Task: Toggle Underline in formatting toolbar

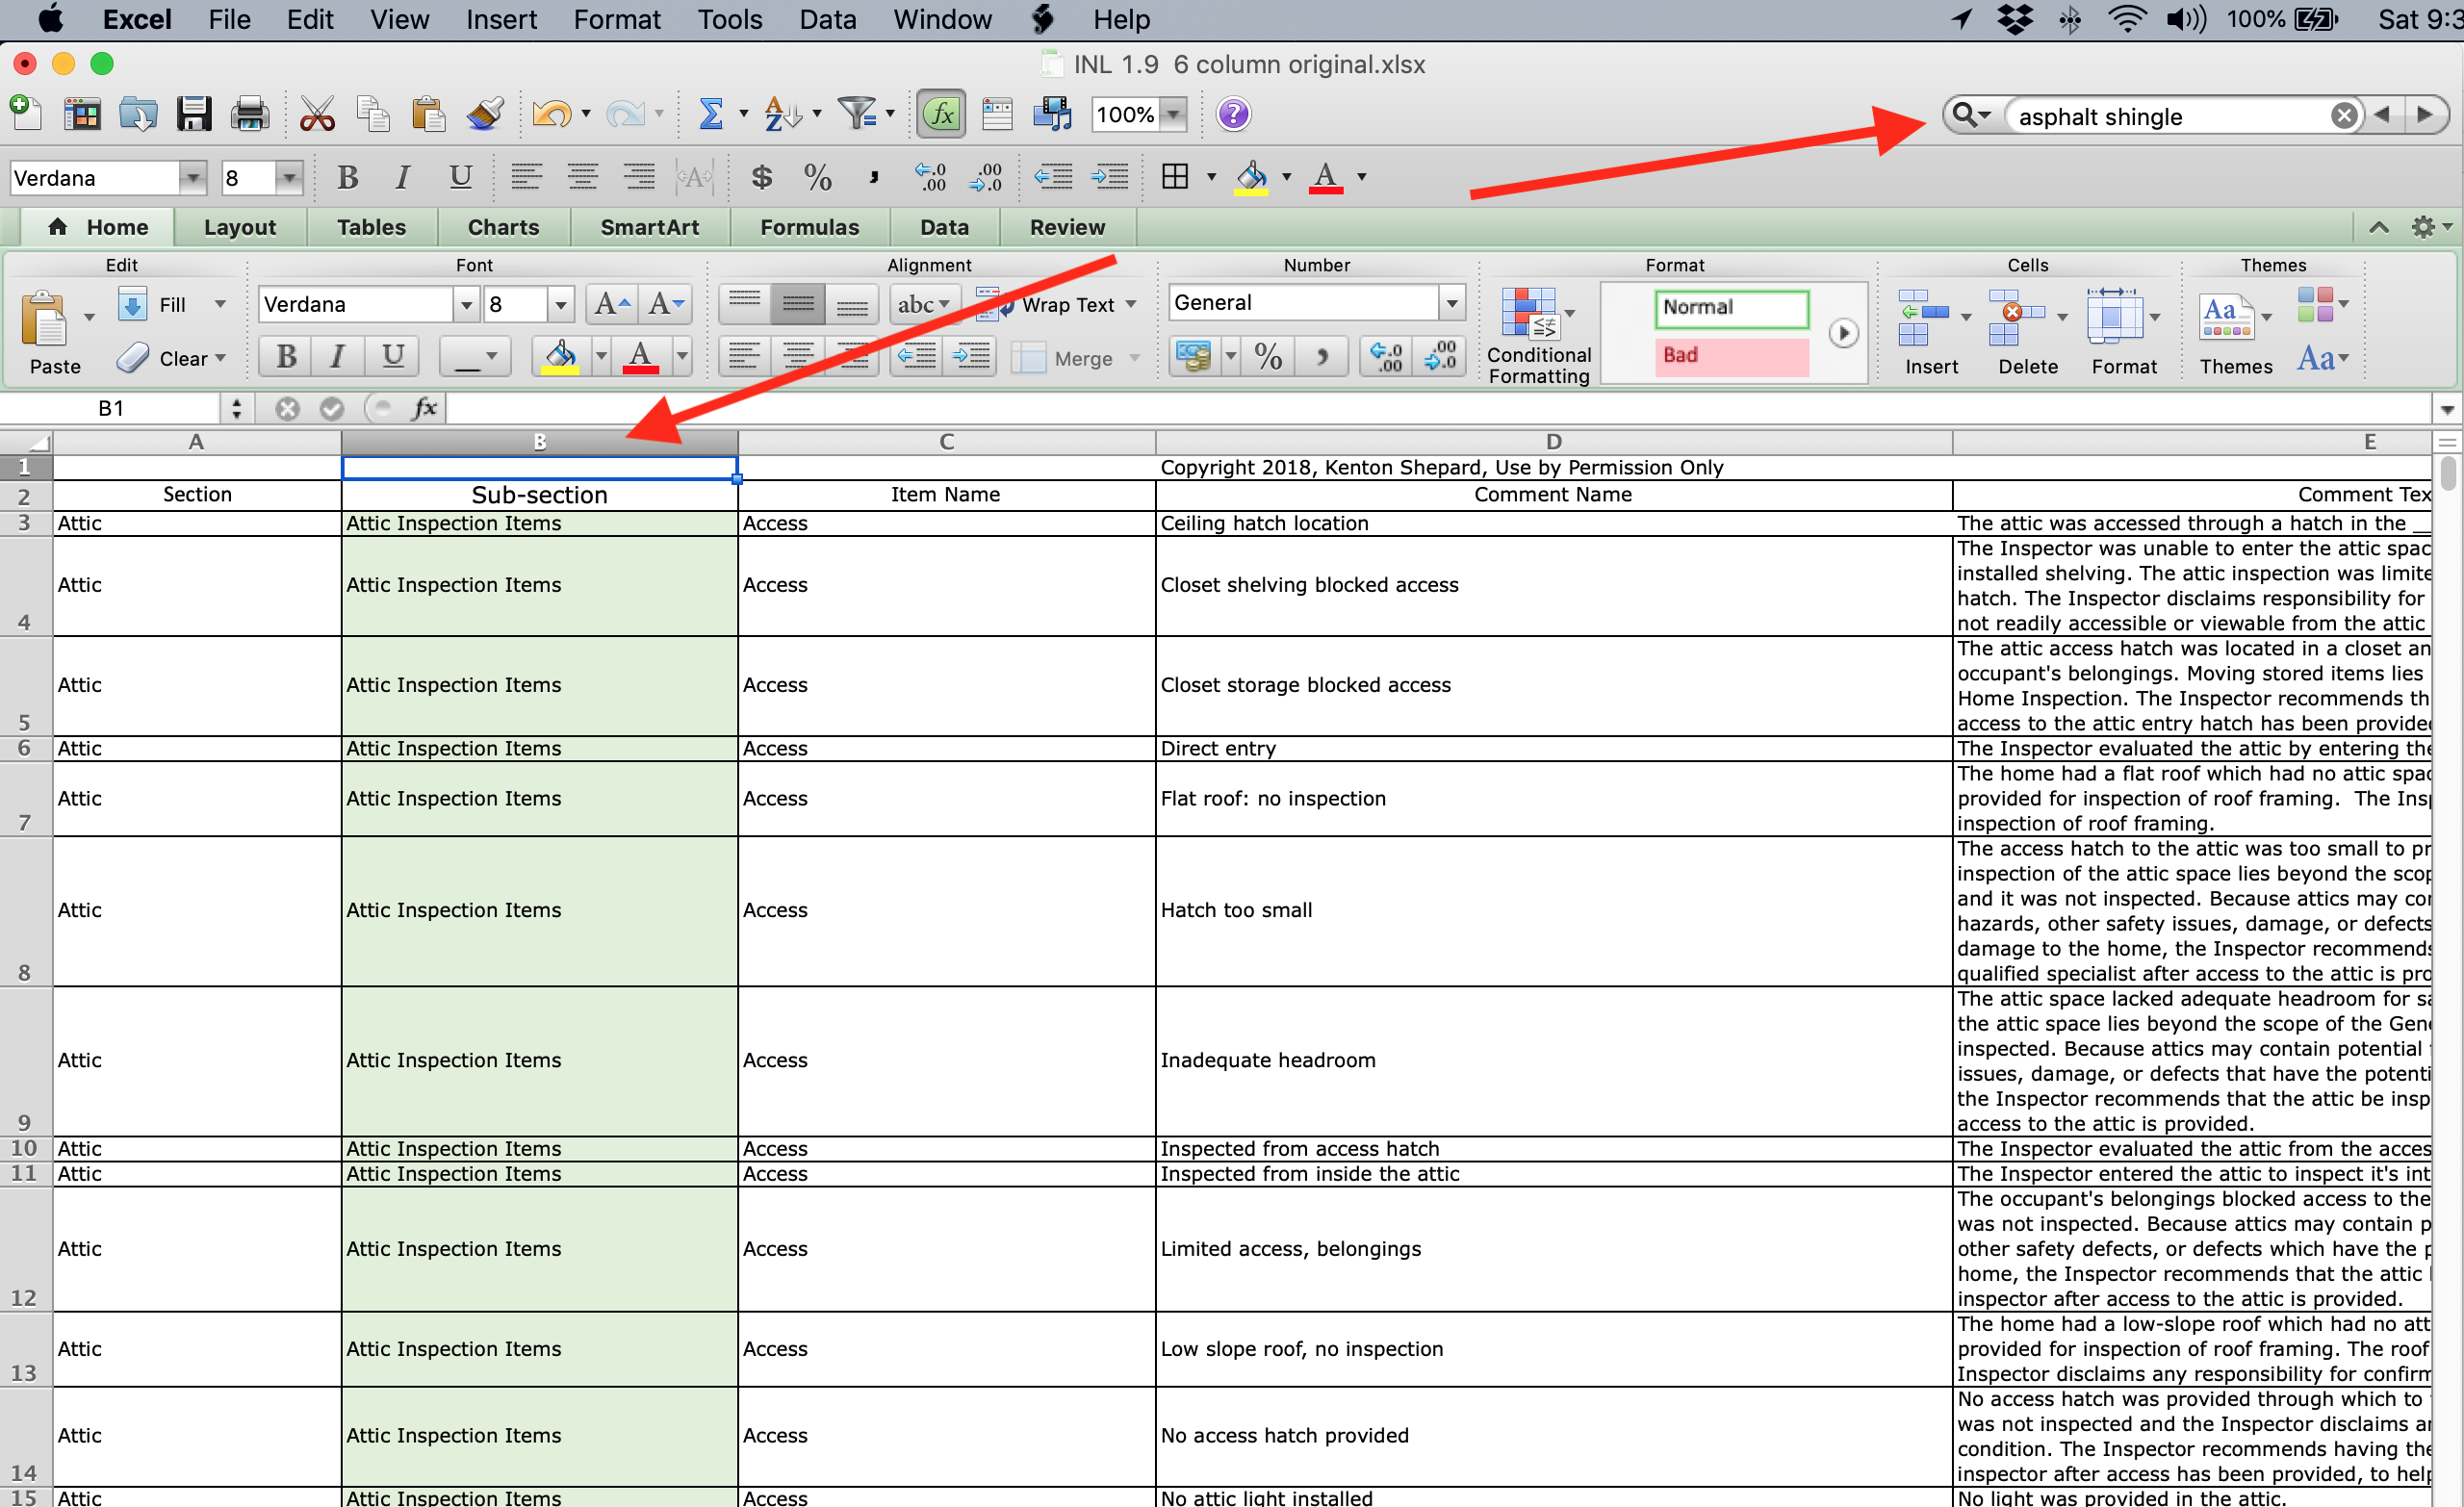Action: [x=460, y=178]
